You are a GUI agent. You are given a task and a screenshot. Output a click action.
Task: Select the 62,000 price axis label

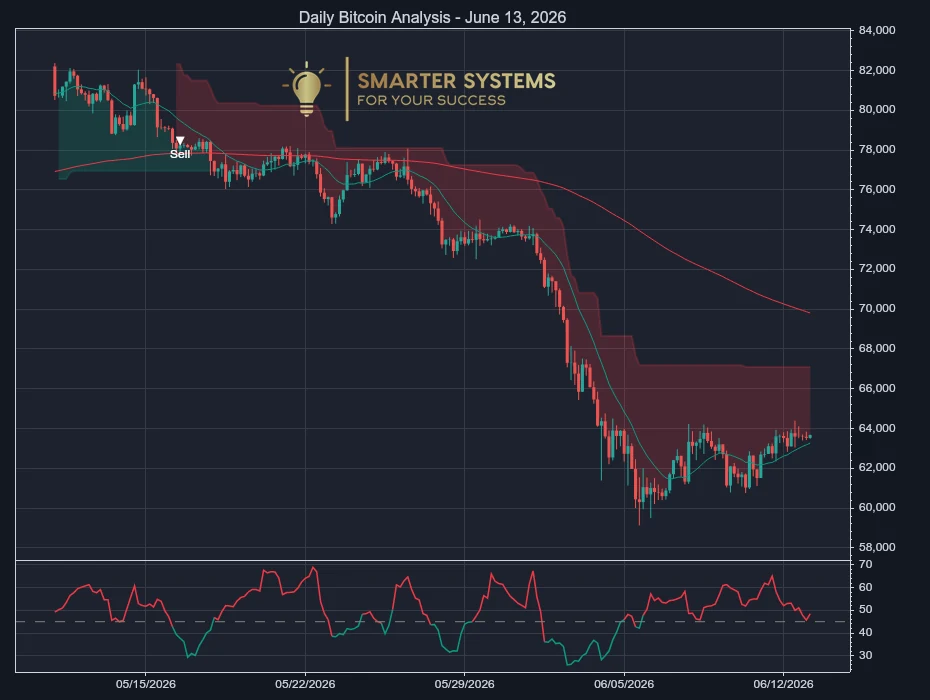[x=877, y=467]
